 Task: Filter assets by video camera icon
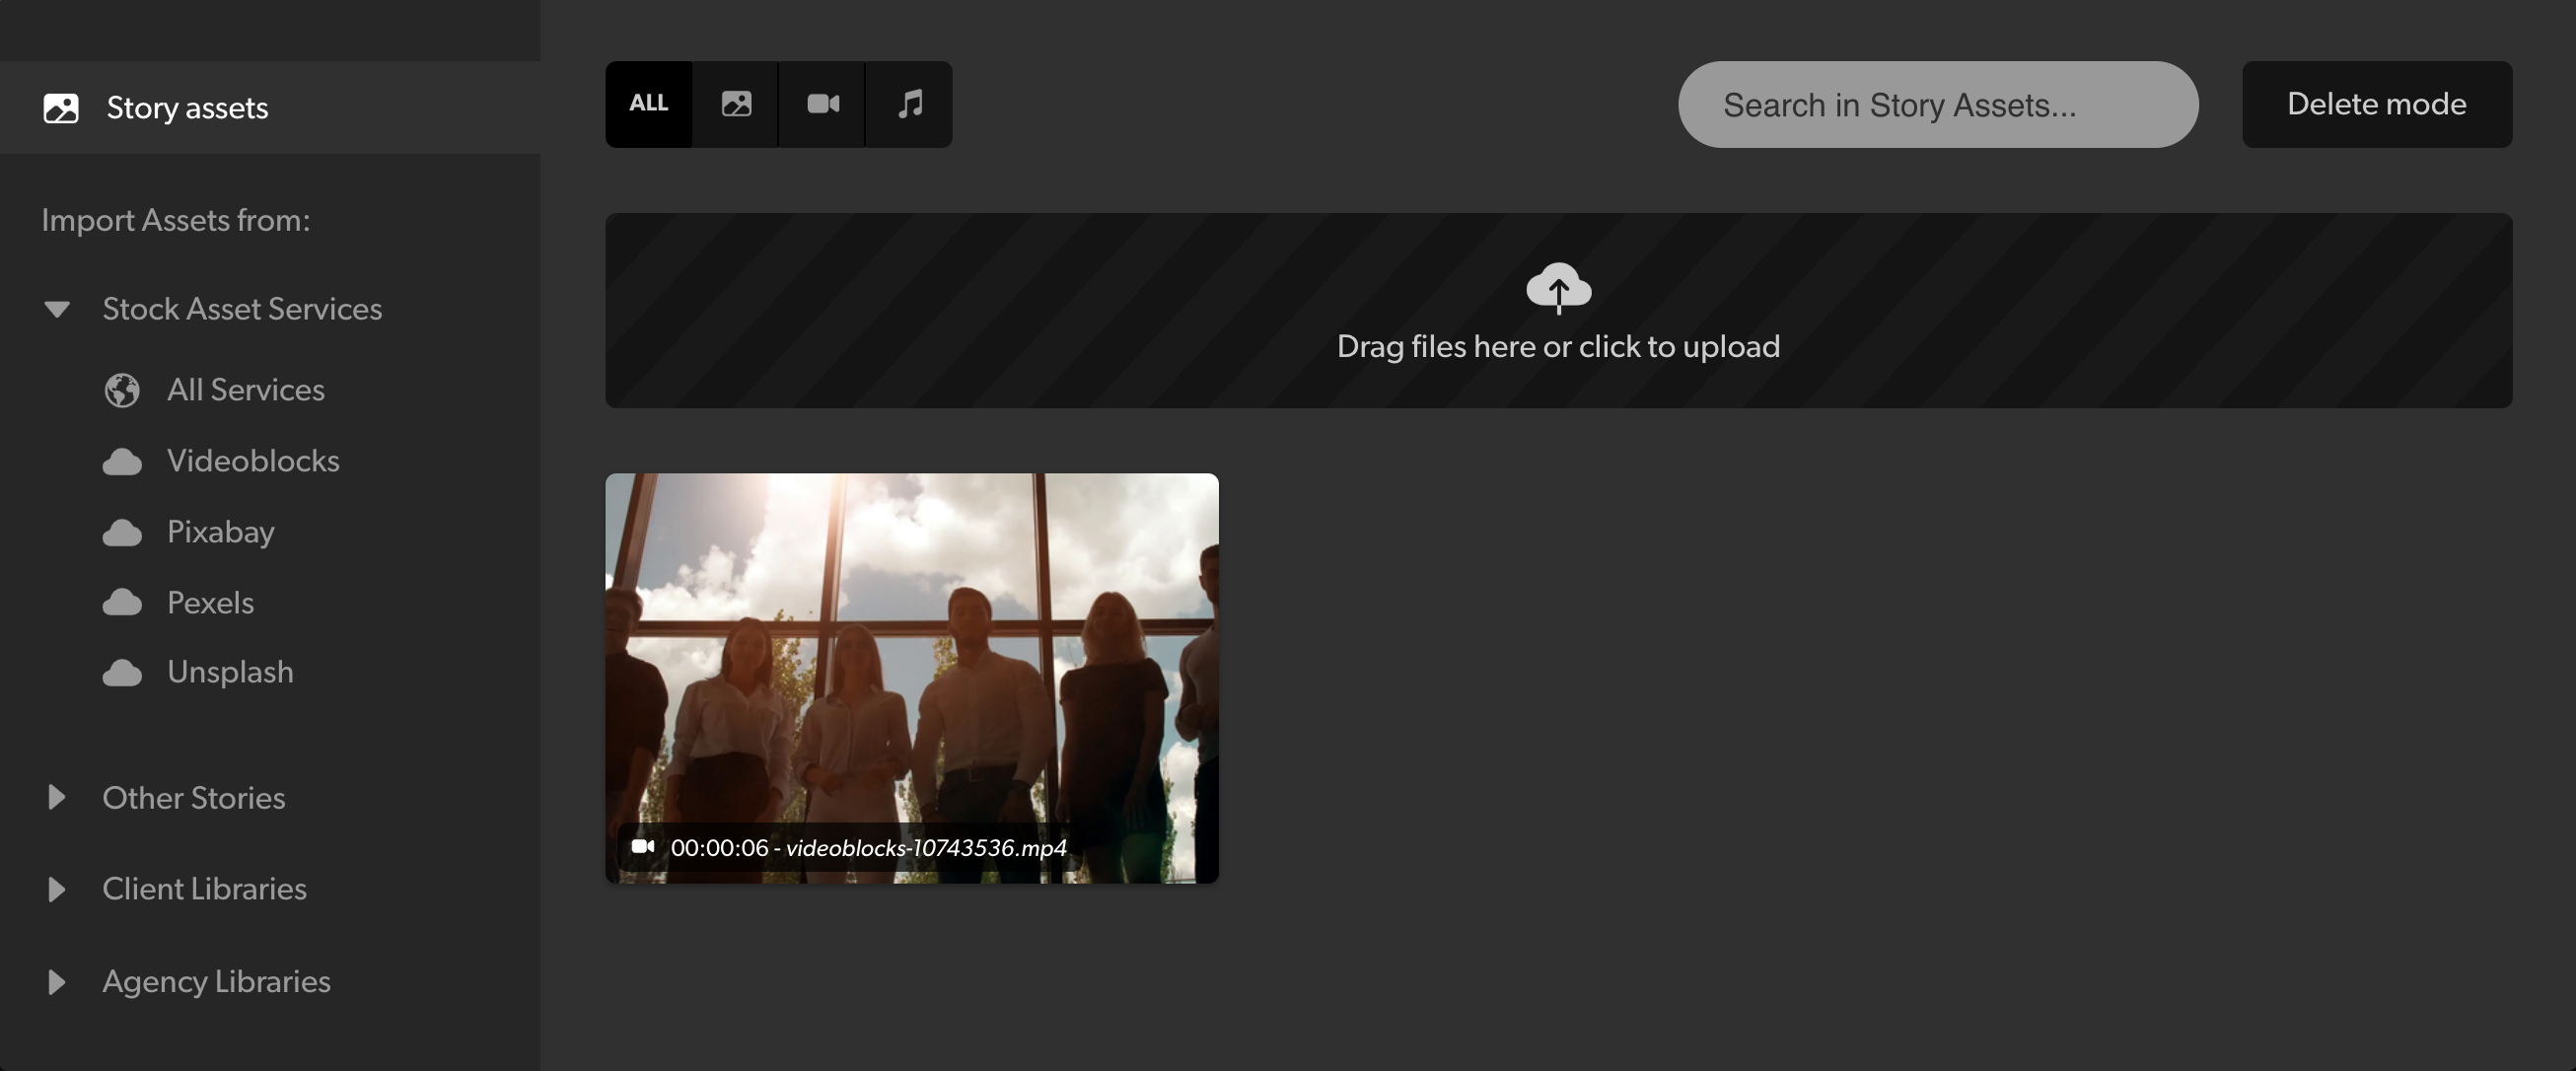pyautogui.click(x=822, y=104)
